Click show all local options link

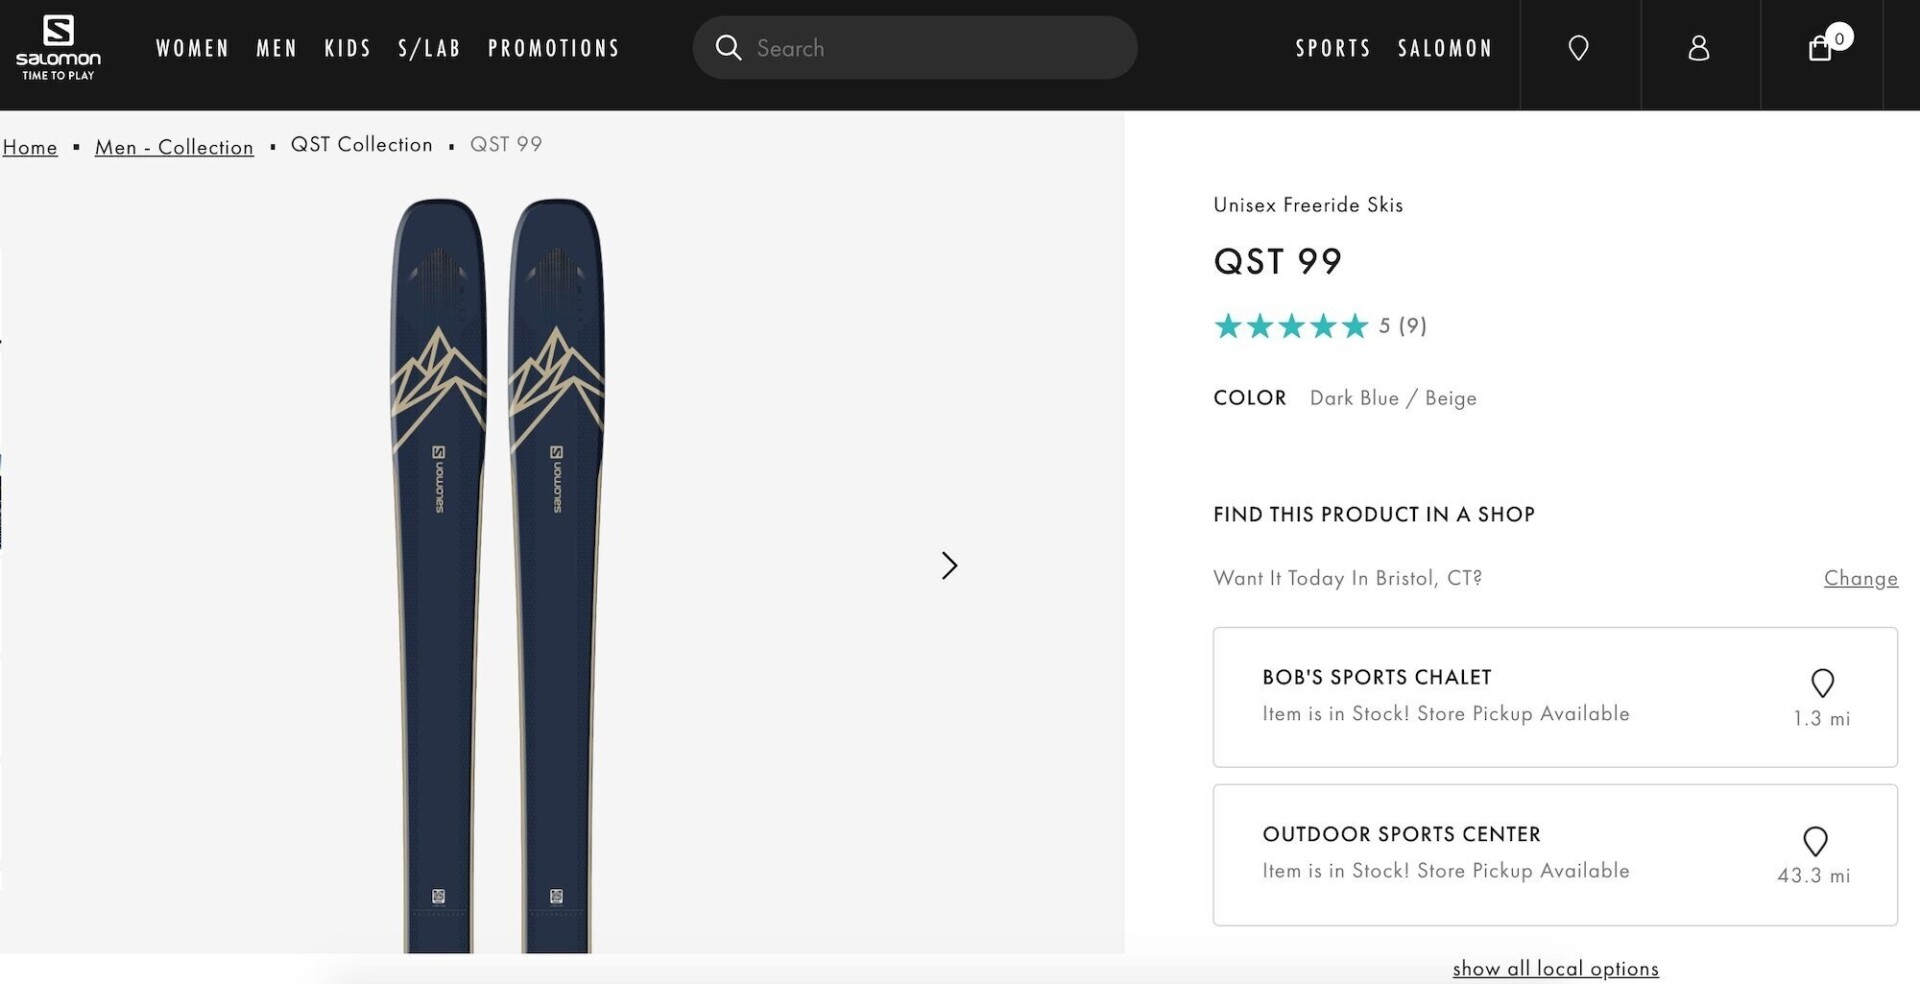(x=1555, y=968)
